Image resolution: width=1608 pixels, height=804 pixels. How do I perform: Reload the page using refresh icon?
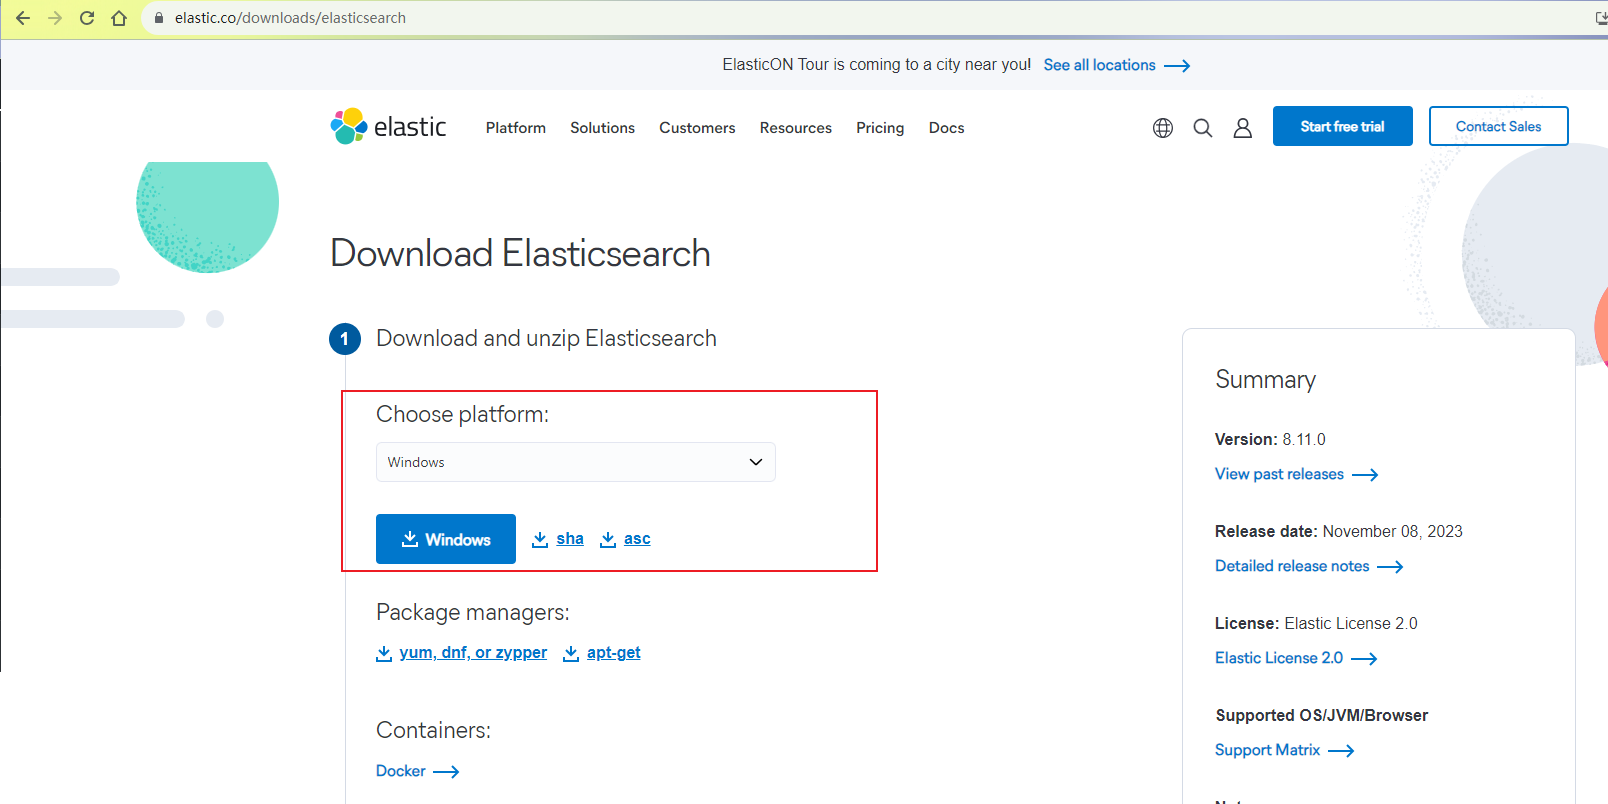[87, 18]
